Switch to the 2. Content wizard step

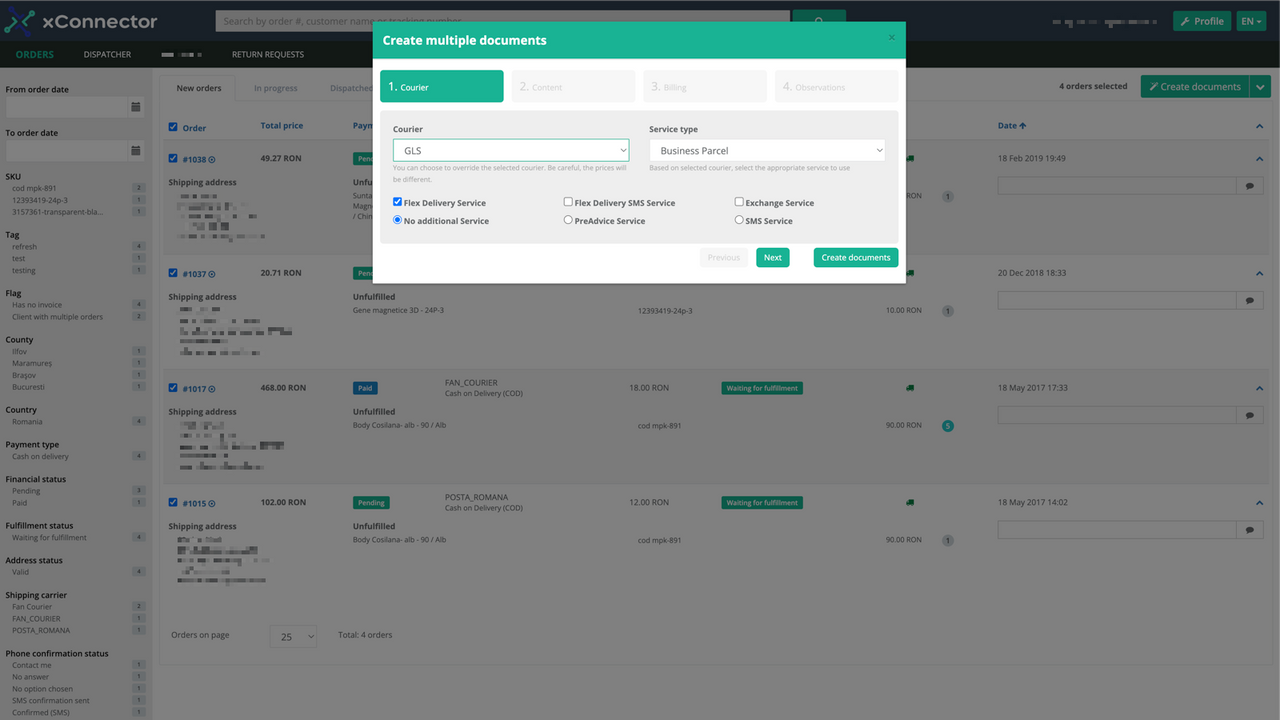click(572, 86)
